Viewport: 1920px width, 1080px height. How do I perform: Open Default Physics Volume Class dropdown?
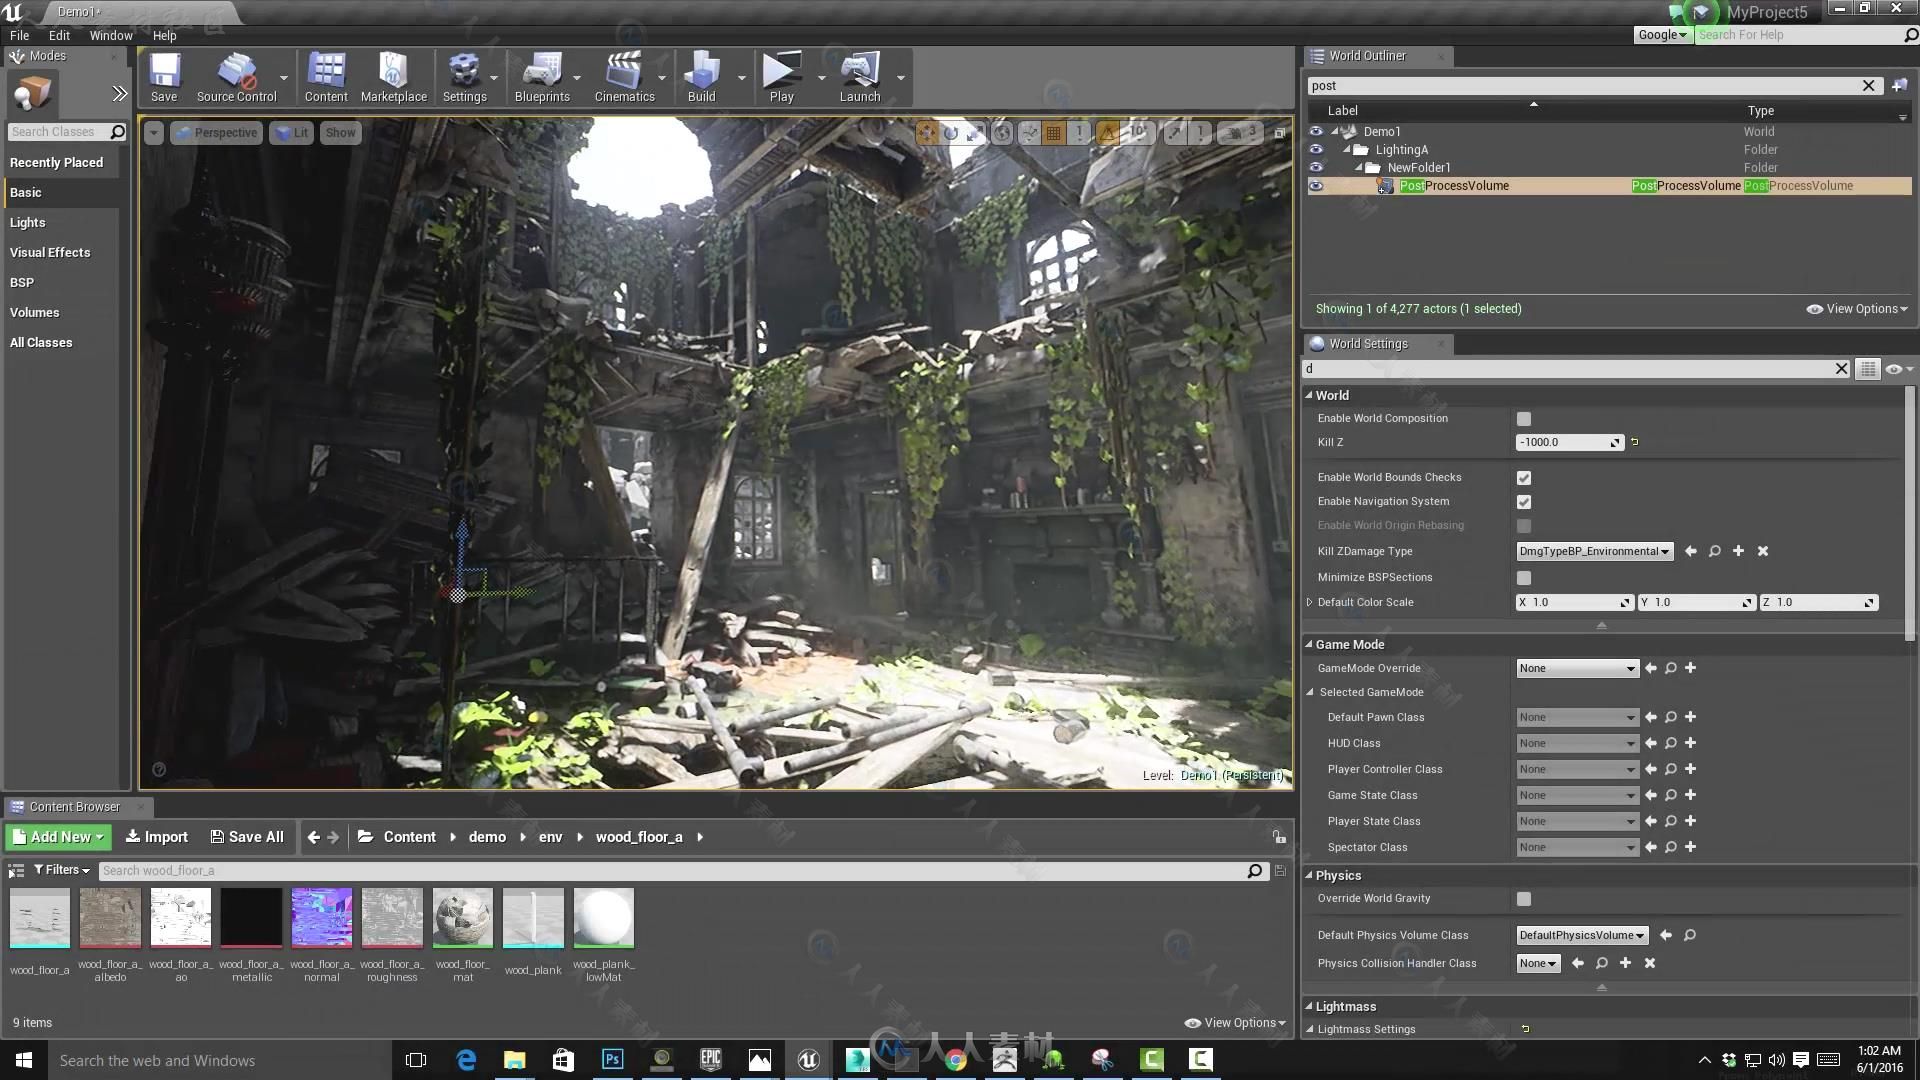pos(1581,935)
